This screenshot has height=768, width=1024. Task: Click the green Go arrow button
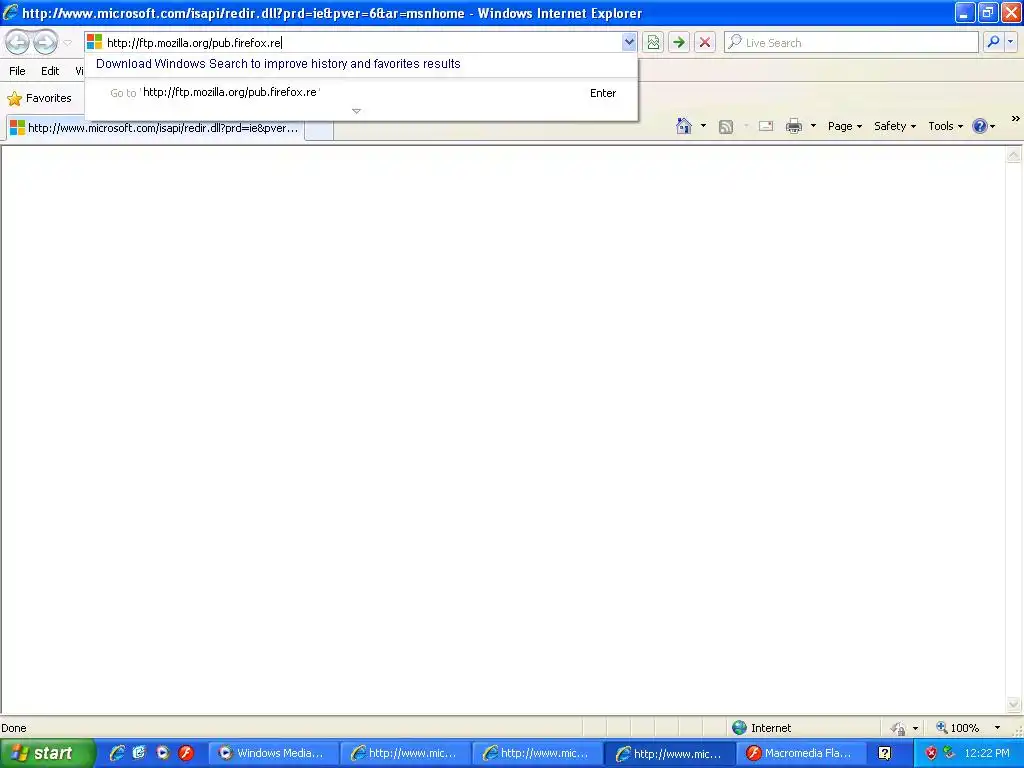pos(679,42)
